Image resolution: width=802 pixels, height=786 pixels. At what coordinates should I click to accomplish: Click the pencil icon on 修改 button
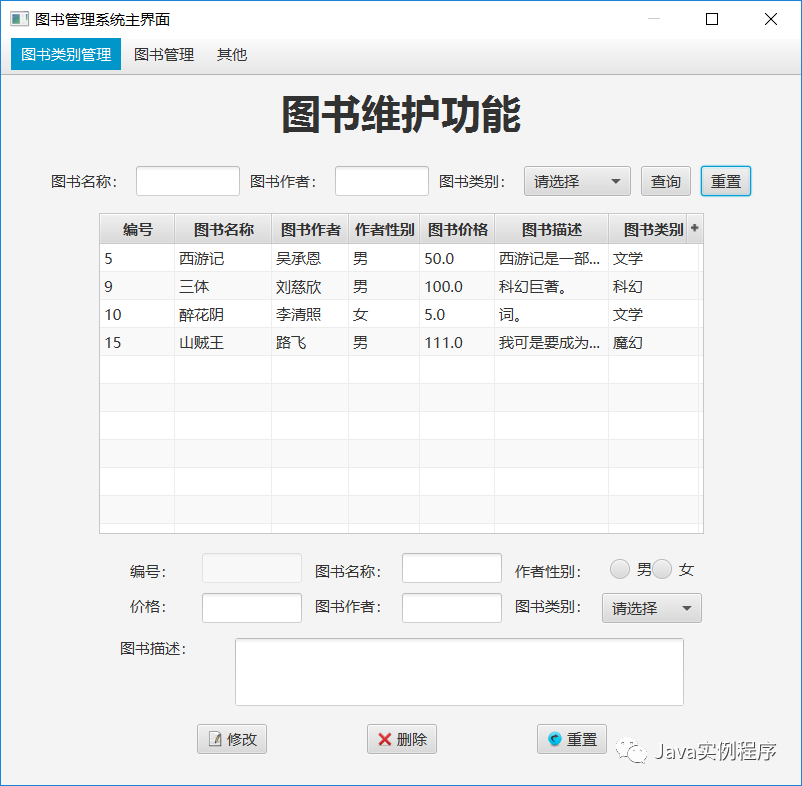coord(215,739)
